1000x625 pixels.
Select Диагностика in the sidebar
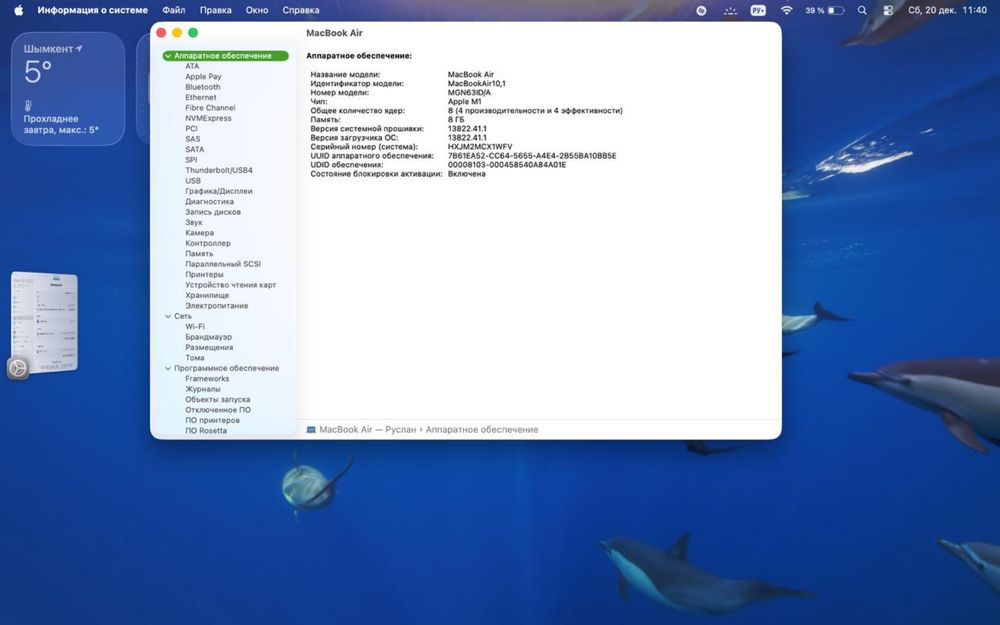[x=209, y=202]
